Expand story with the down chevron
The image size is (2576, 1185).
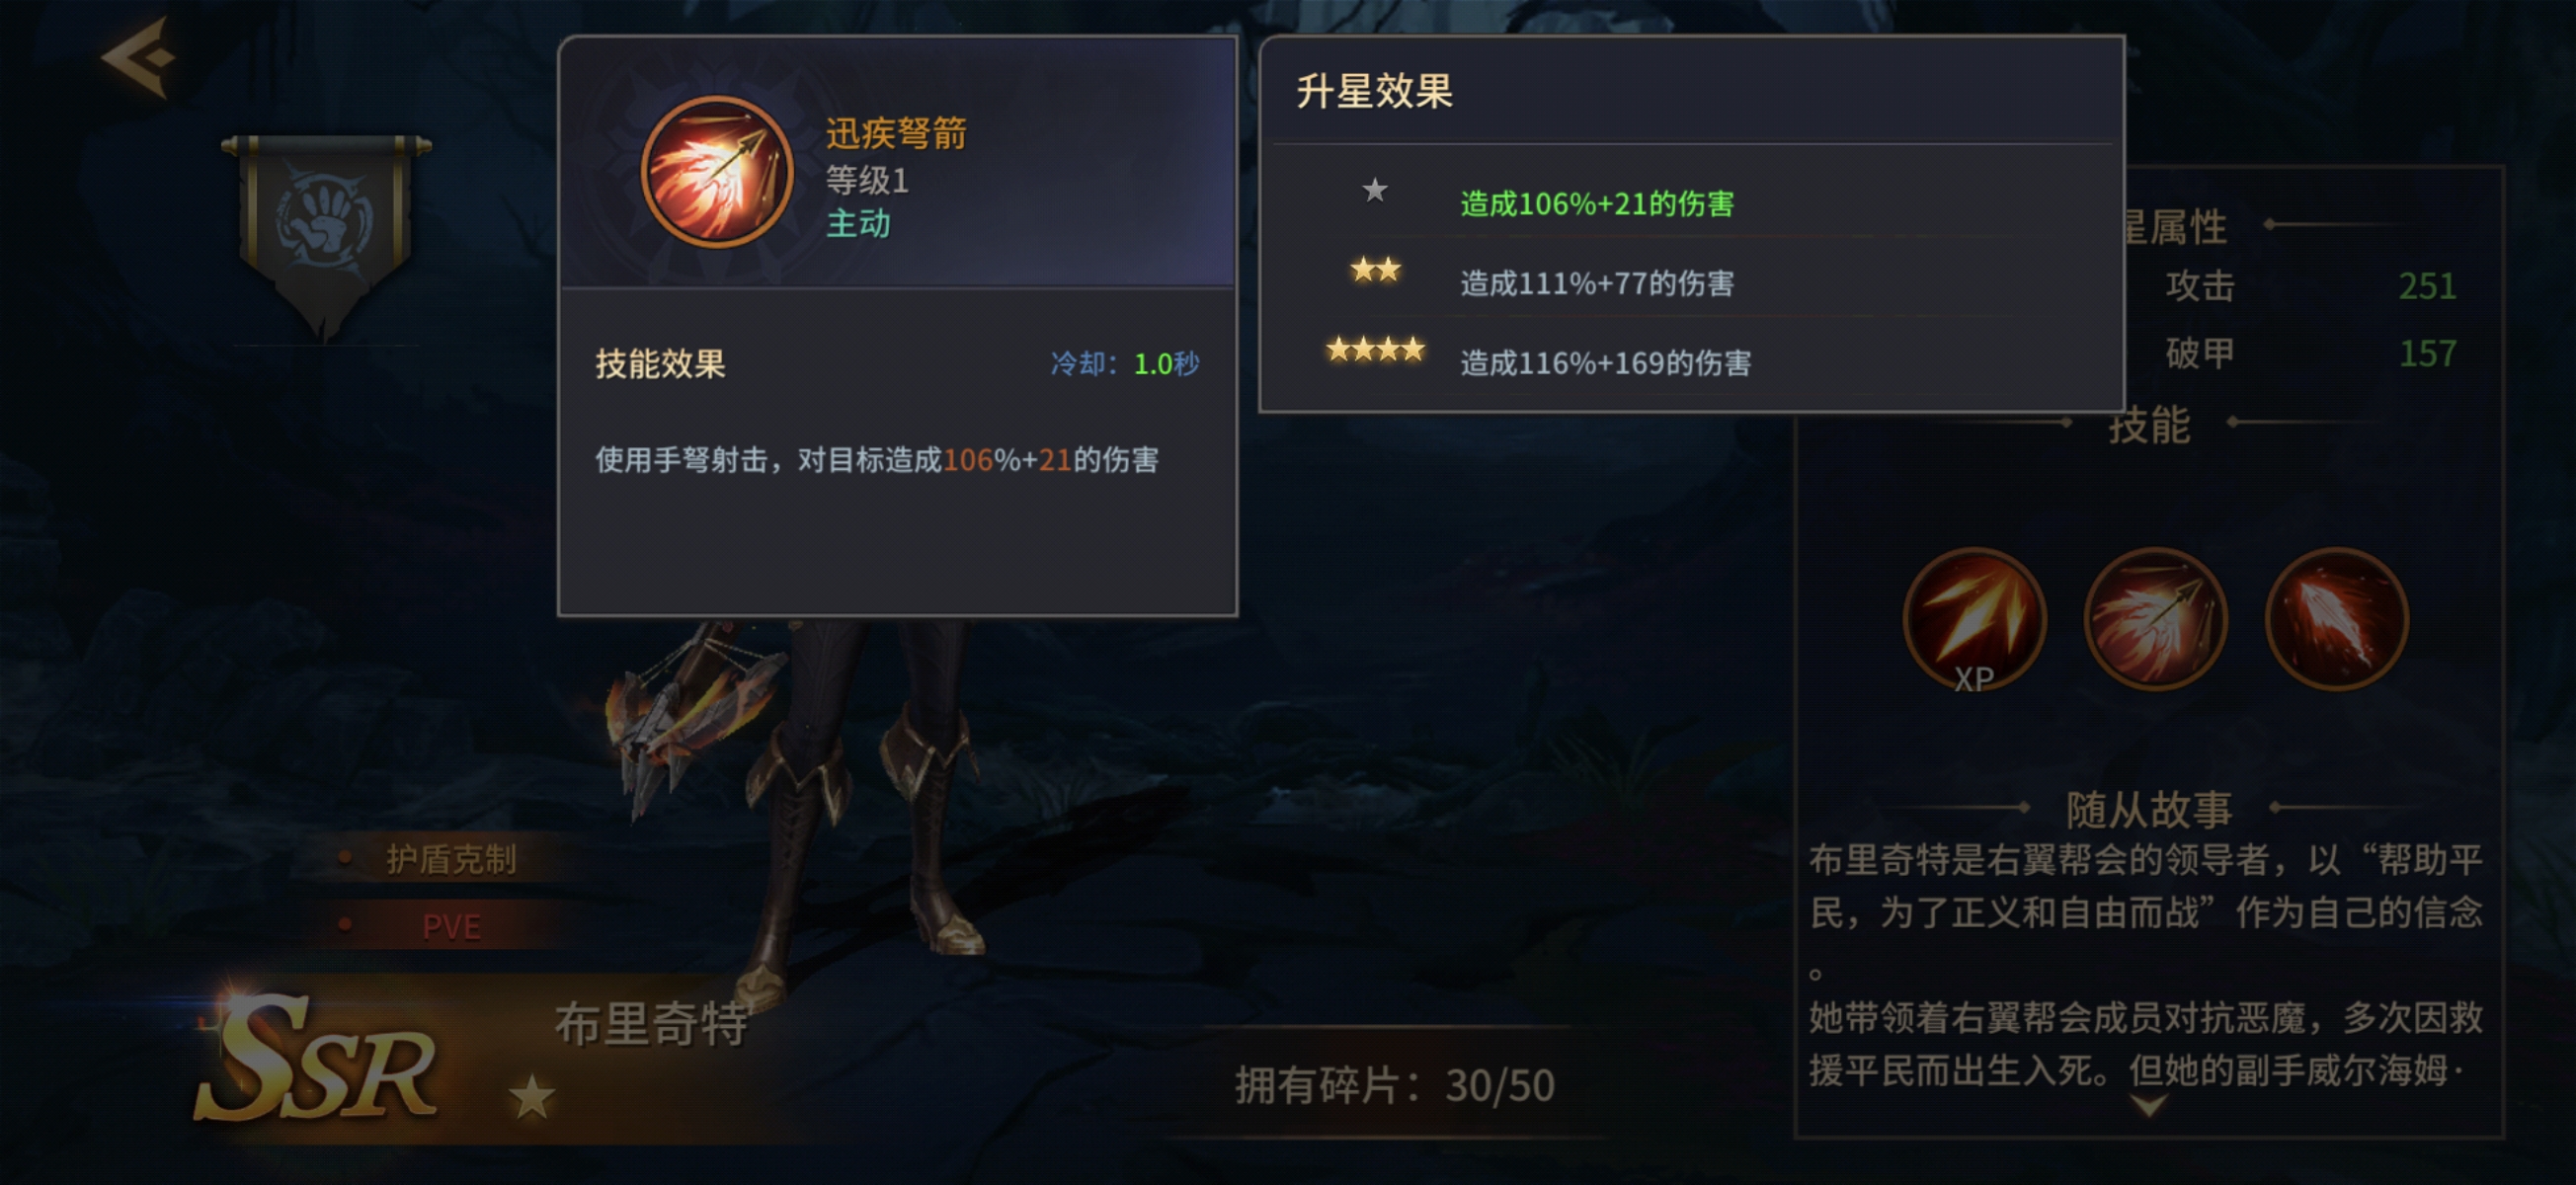[2148, 1105]
